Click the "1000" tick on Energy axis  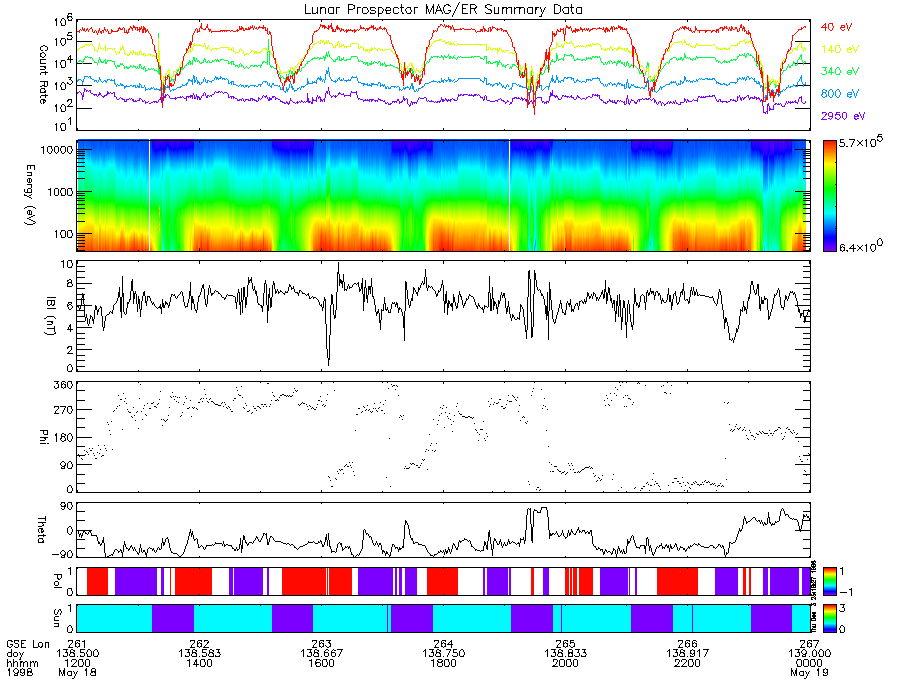(x=60, y=192)
